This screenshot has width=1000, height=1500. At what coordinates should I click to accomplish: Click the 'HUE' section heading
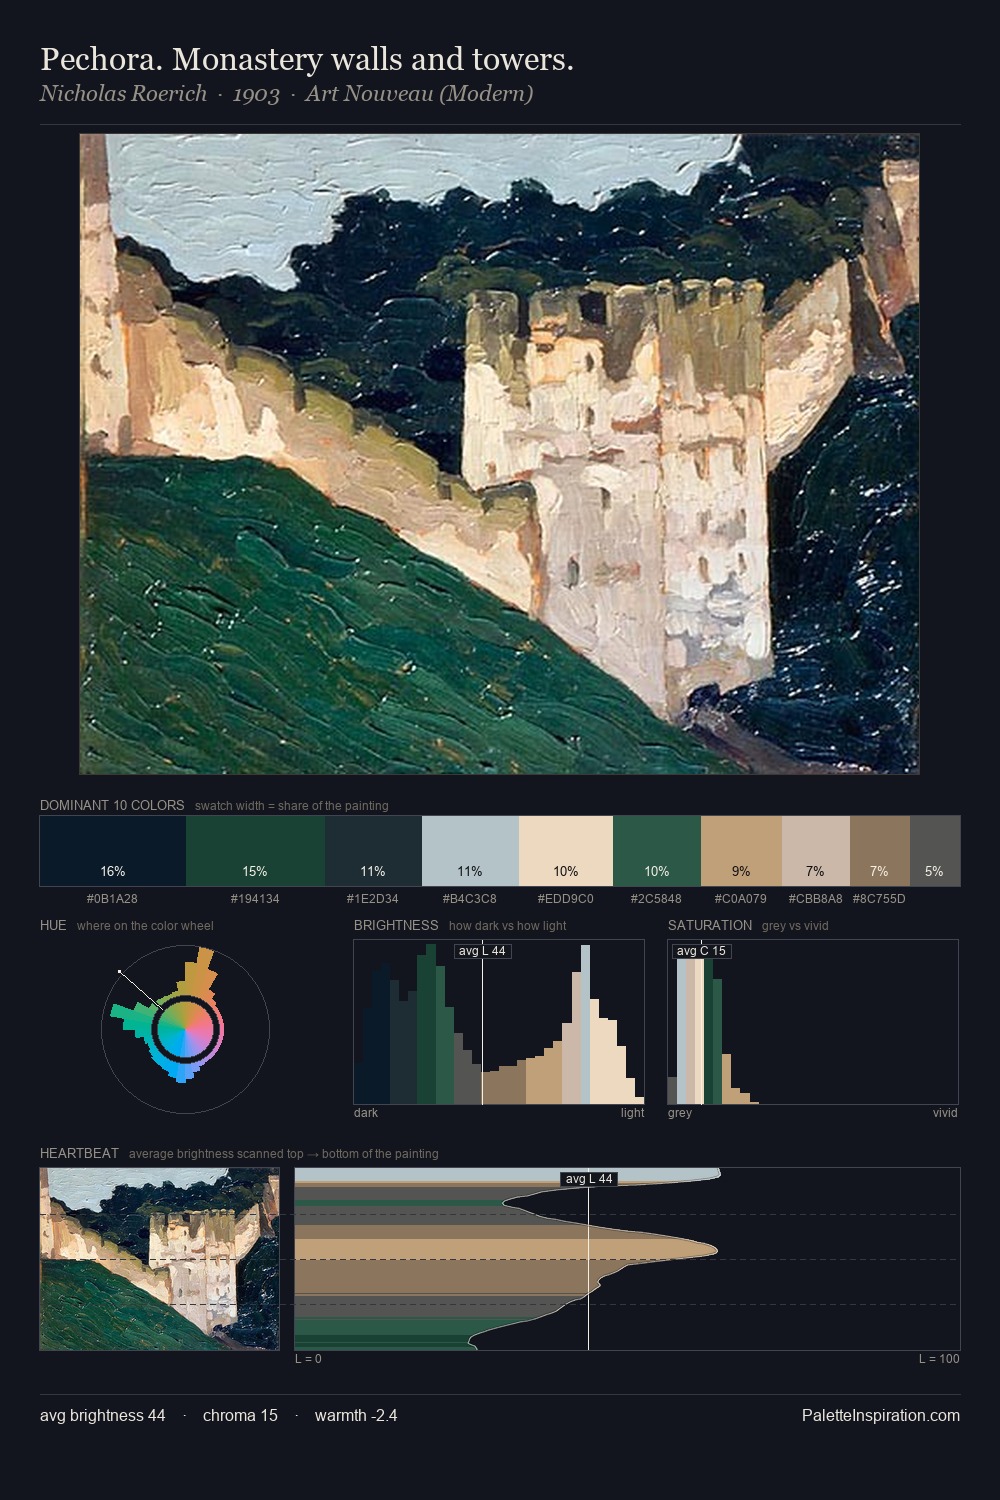pos(53,925)
